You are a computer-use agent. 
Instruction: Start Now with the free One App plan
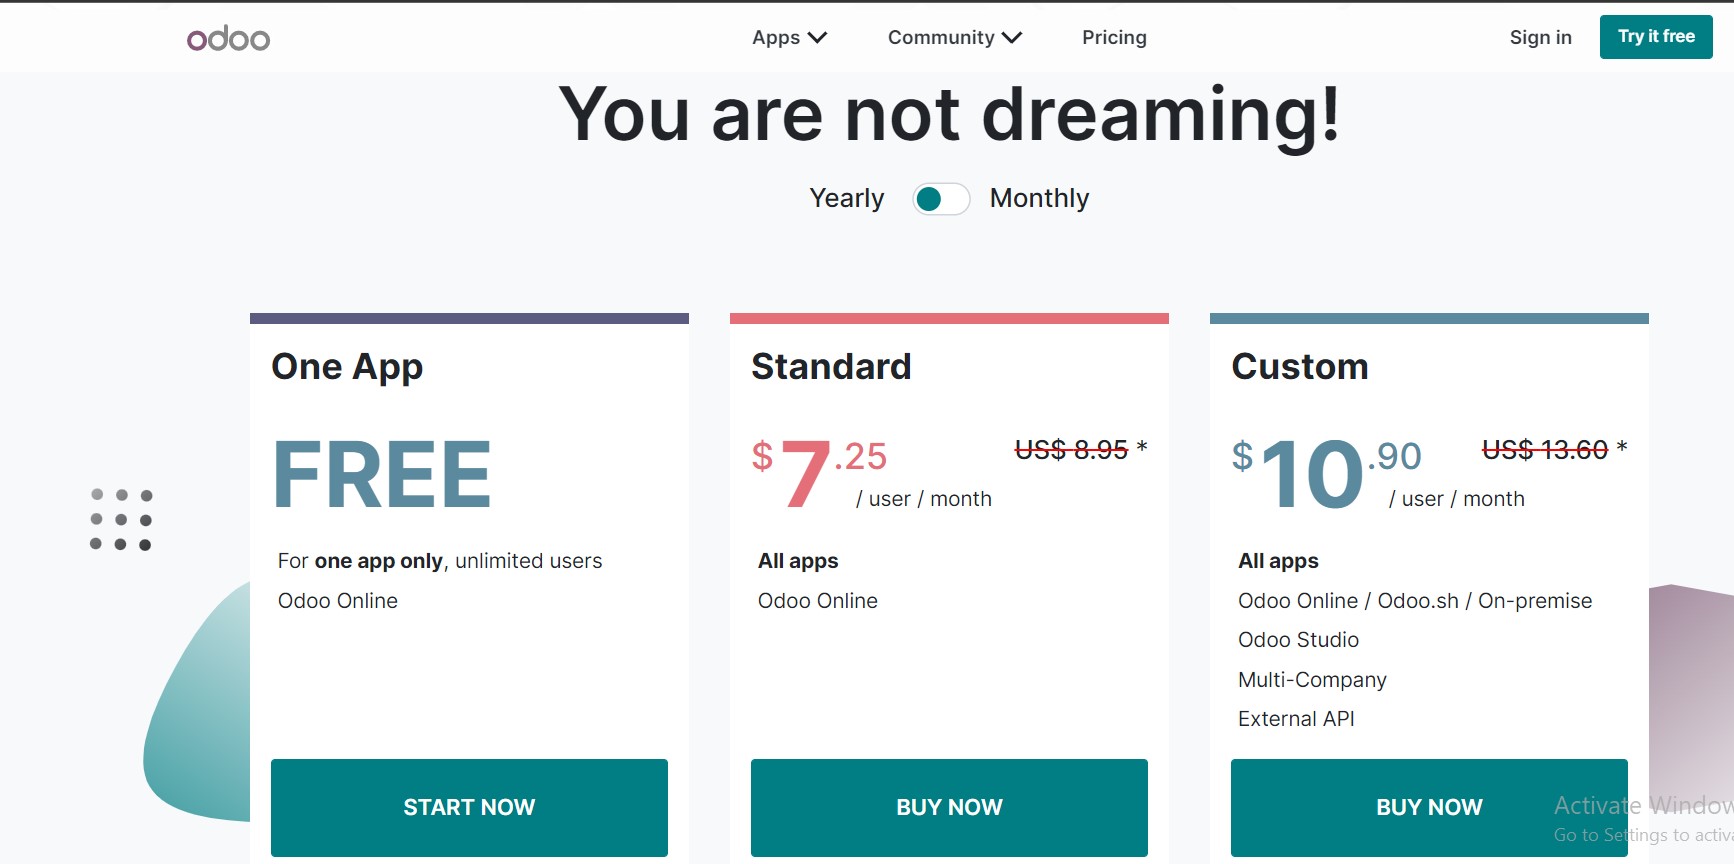coord(469,807)
